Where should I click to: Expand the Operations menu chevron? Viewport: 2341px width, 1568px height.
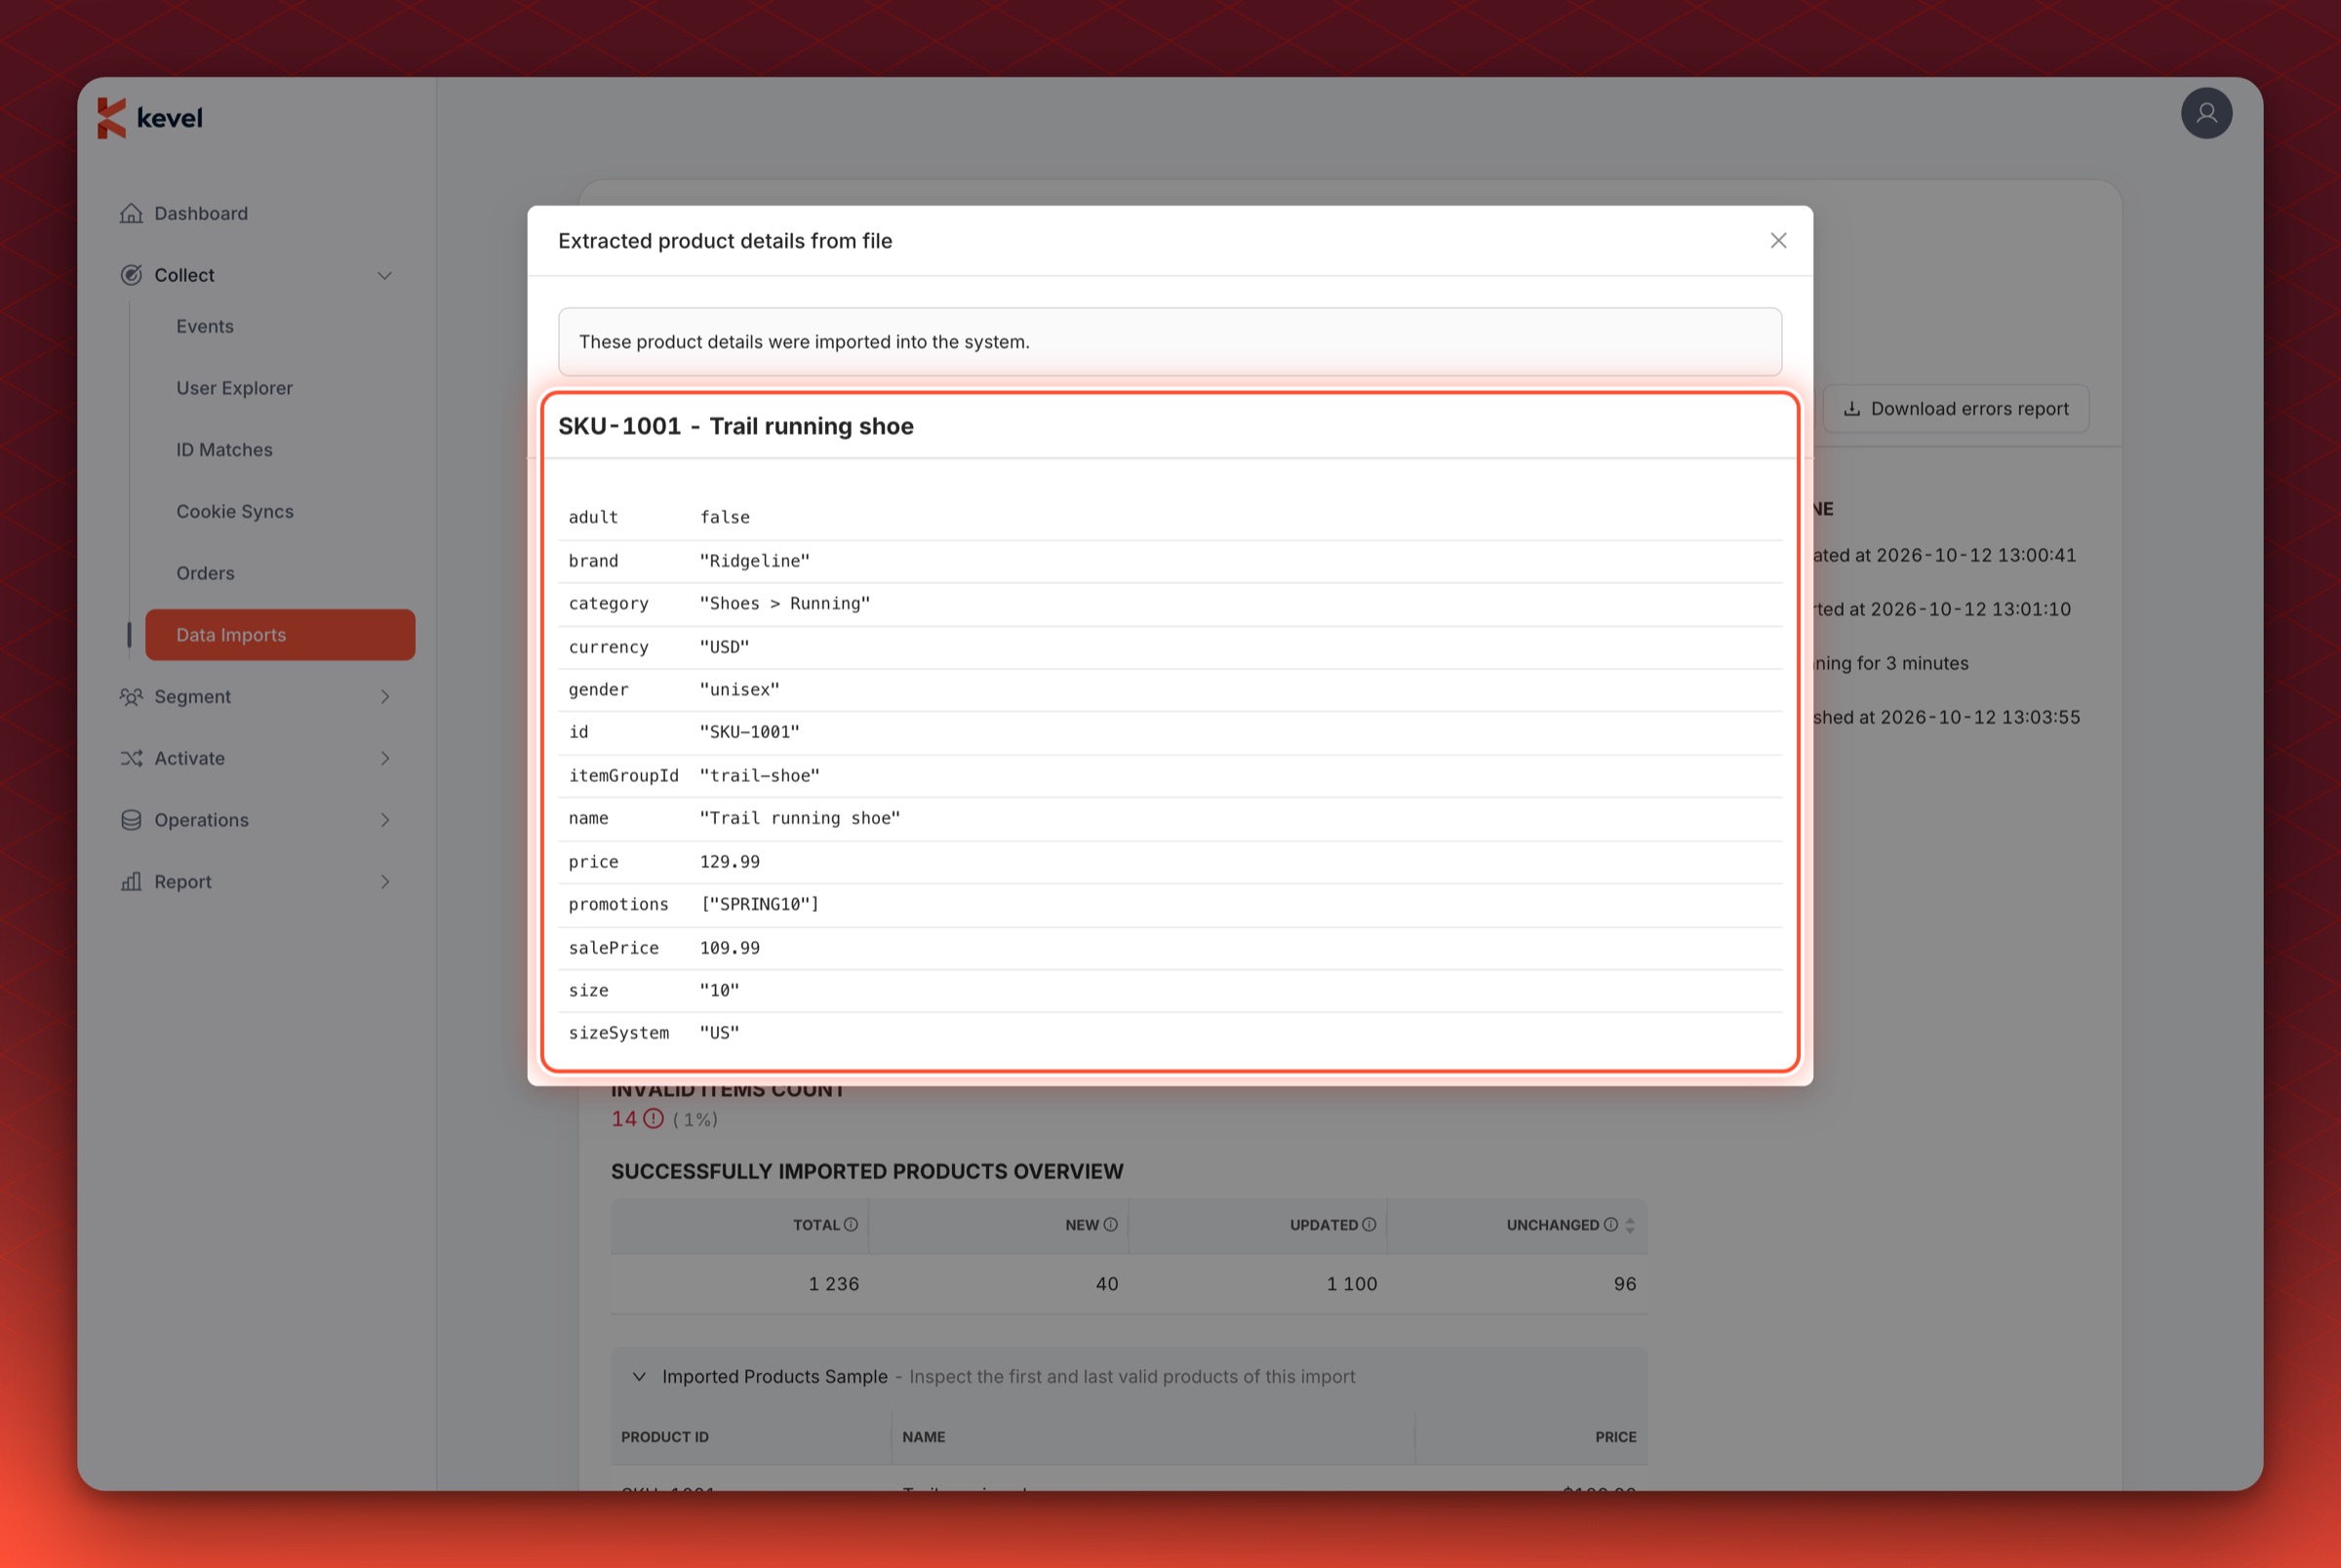[x=384, y=820]
